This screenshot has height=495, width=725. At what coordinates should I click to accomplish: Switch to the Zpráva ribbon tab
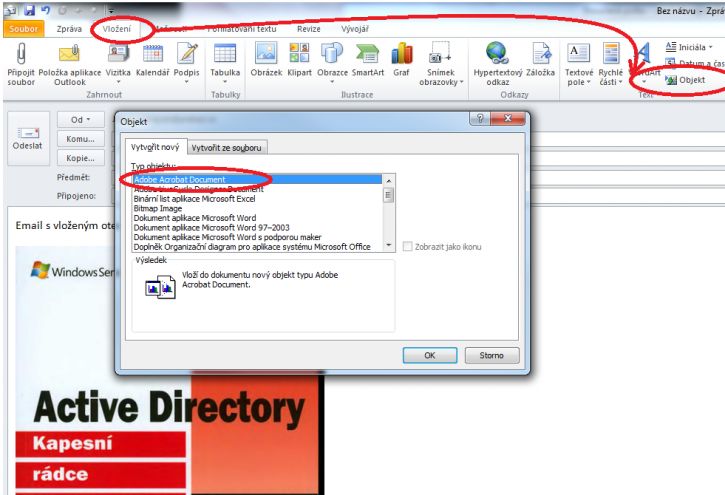click(x=69, y=29)
